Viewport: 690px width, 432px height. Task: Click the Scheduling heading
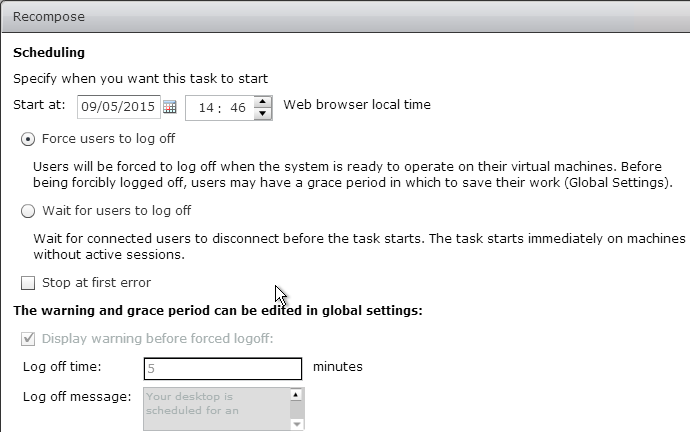tap(49, 53)
